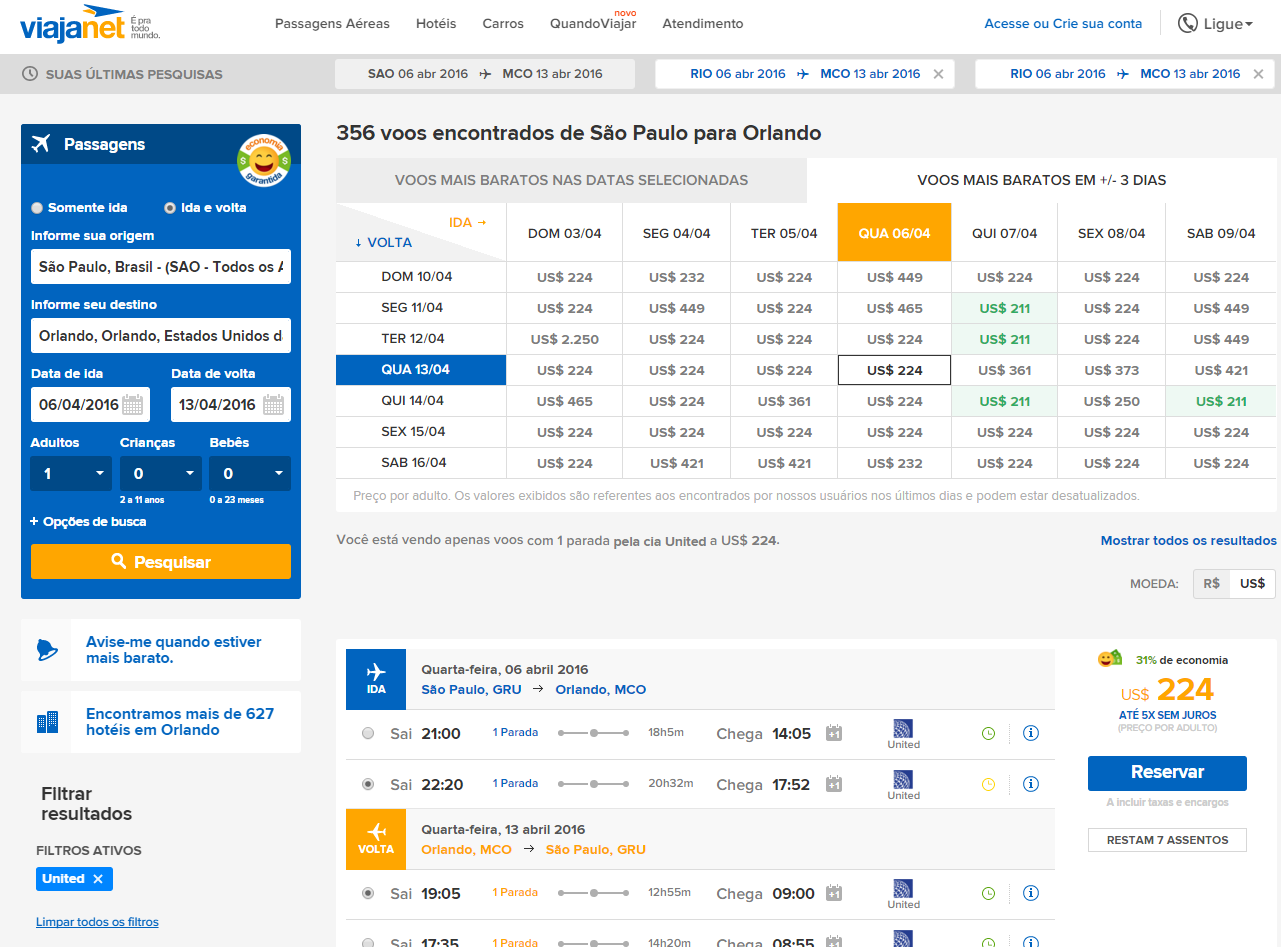This screenshot has width=1281, height=947.
Task: Click the IDA airplane icon block
Action: (376, 679)
